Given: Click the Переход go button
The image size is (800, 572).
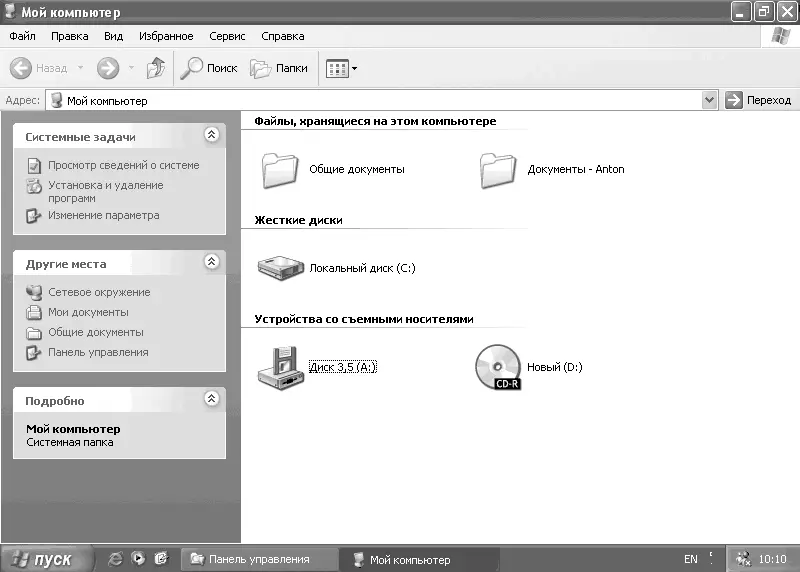Looking at the screenshot, I should [759, 100].
